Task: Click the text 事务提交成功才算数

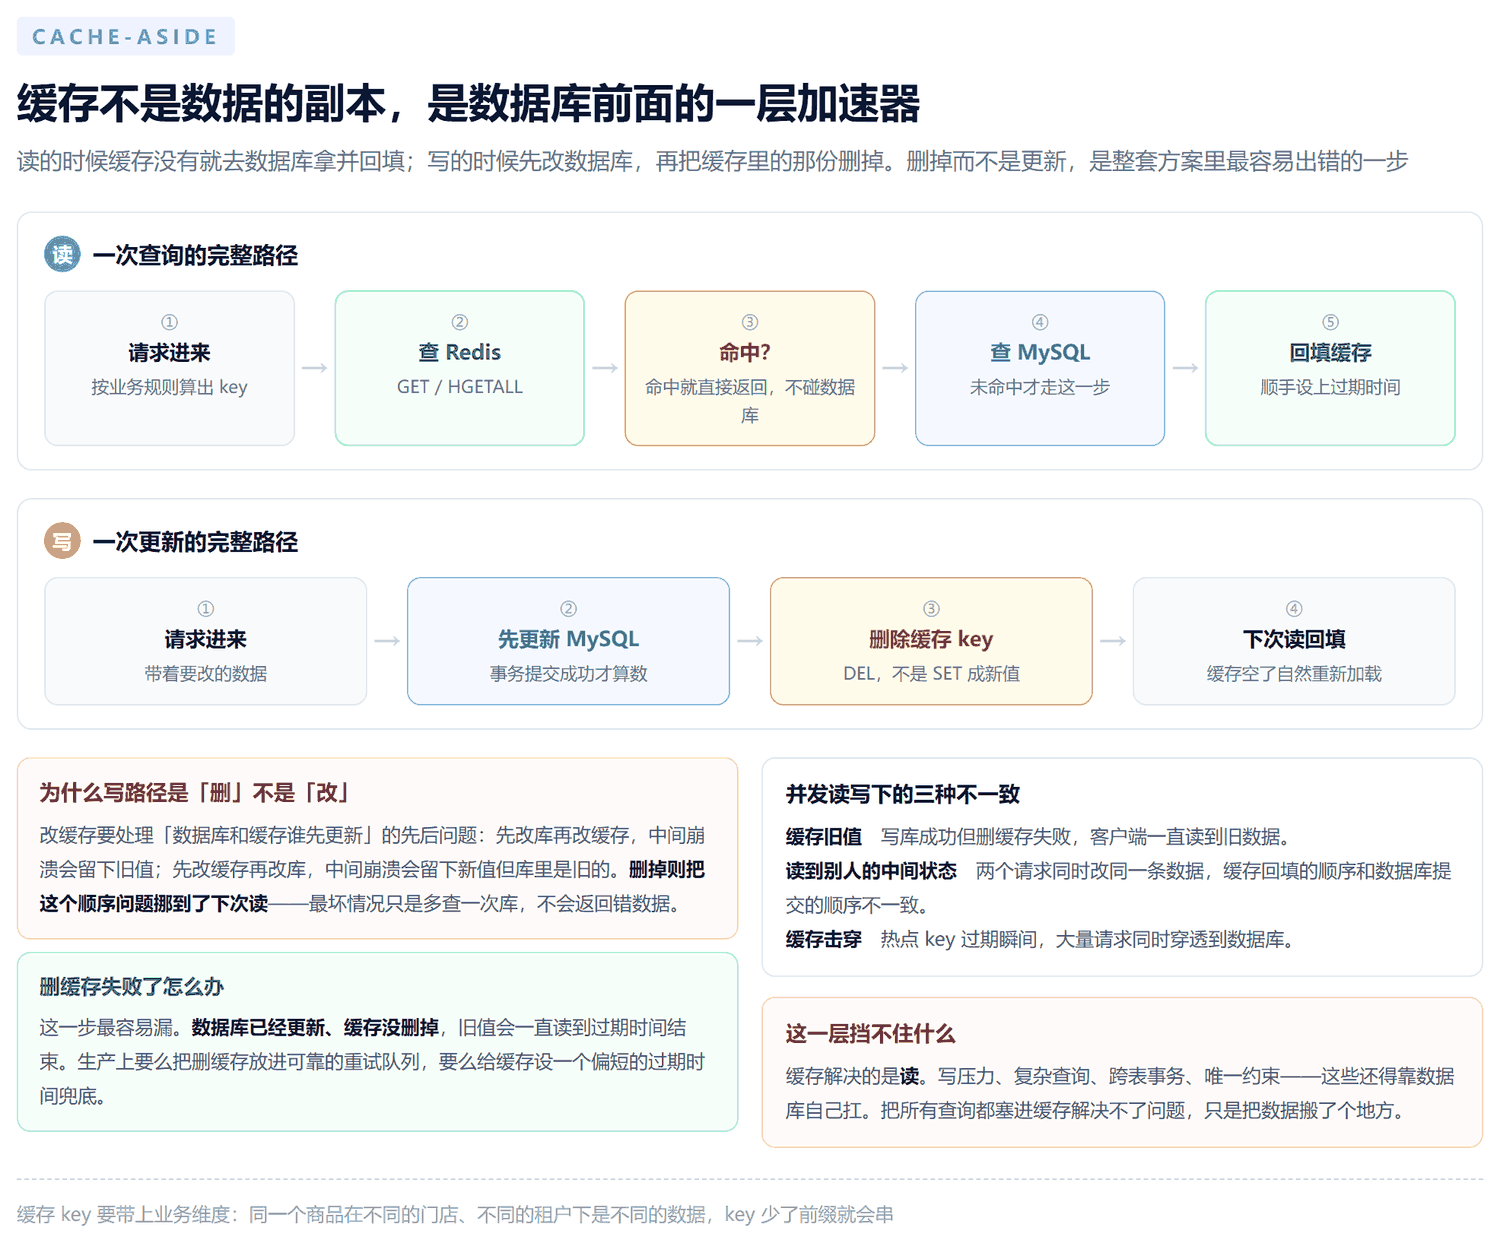Action: point(568,673)
